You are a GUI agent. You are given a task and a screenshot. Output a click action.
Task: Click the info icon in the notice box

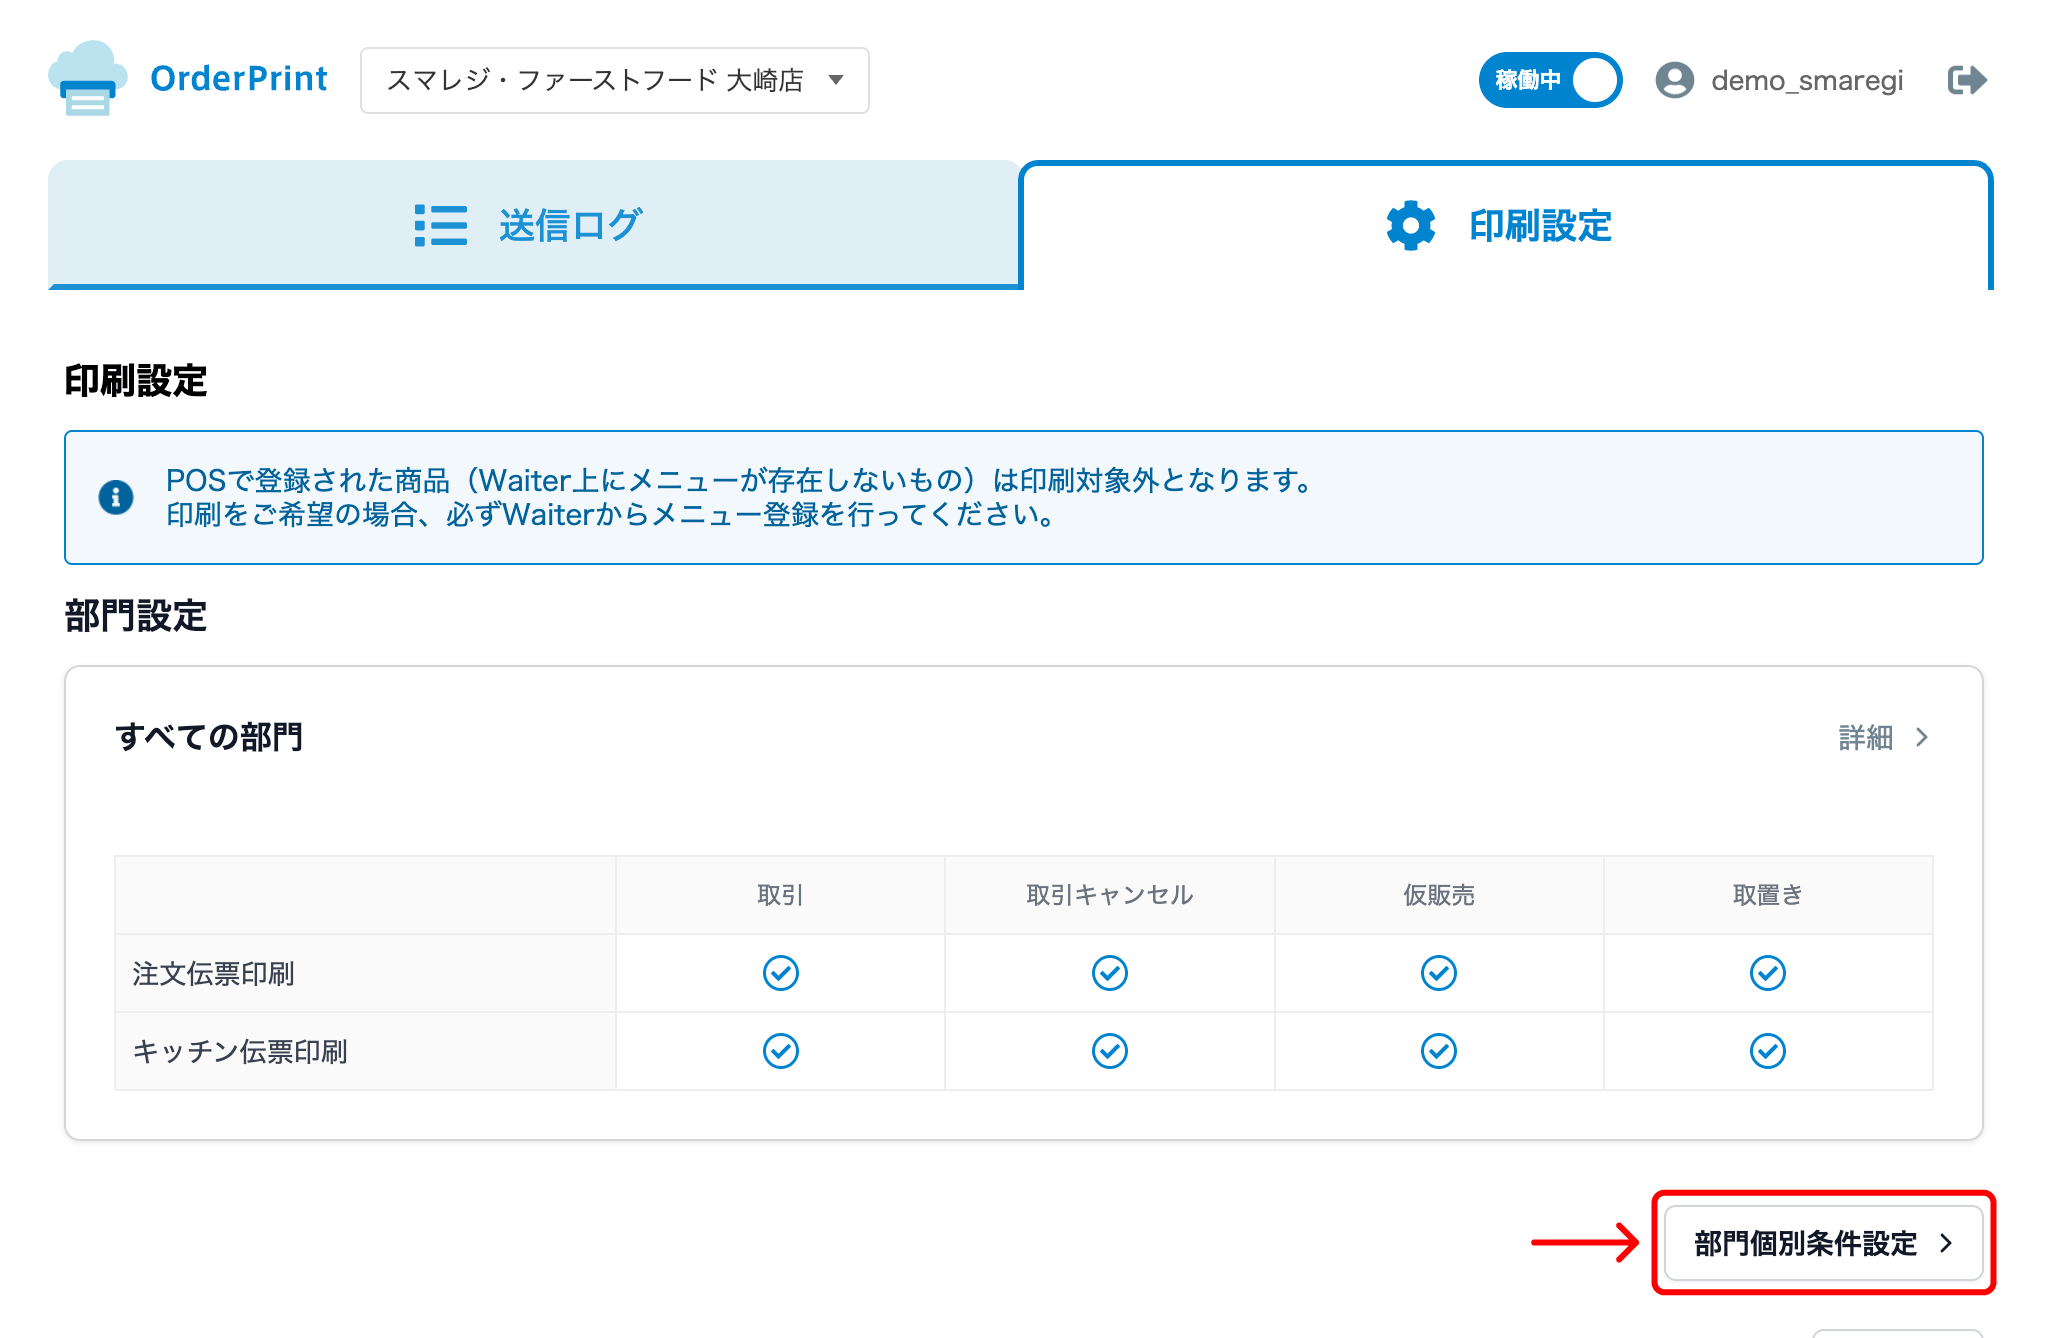click(x=115, y=498)
